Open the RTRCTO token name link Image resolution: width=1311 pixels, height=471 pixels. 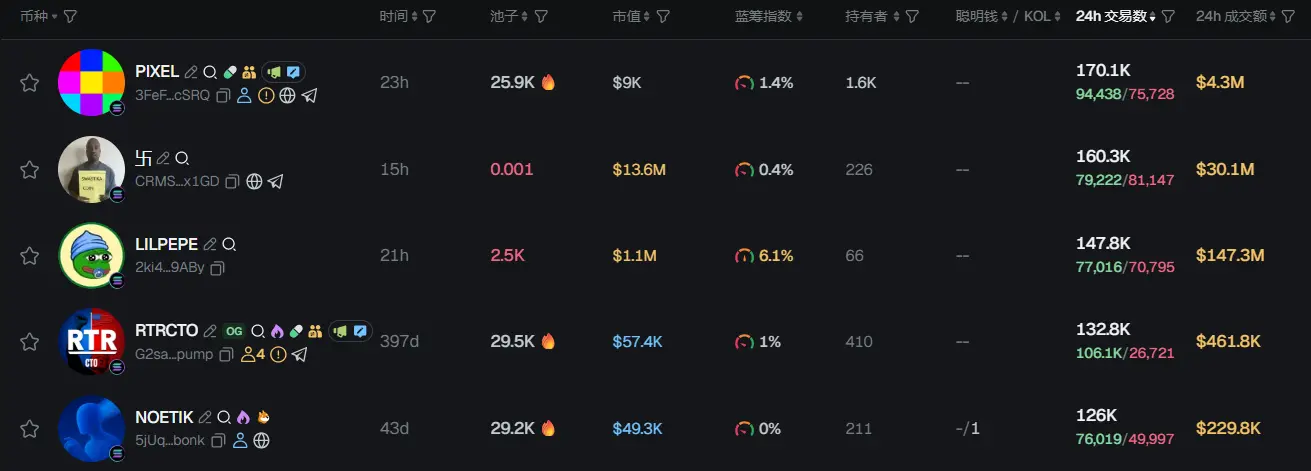tap(166, 331)
